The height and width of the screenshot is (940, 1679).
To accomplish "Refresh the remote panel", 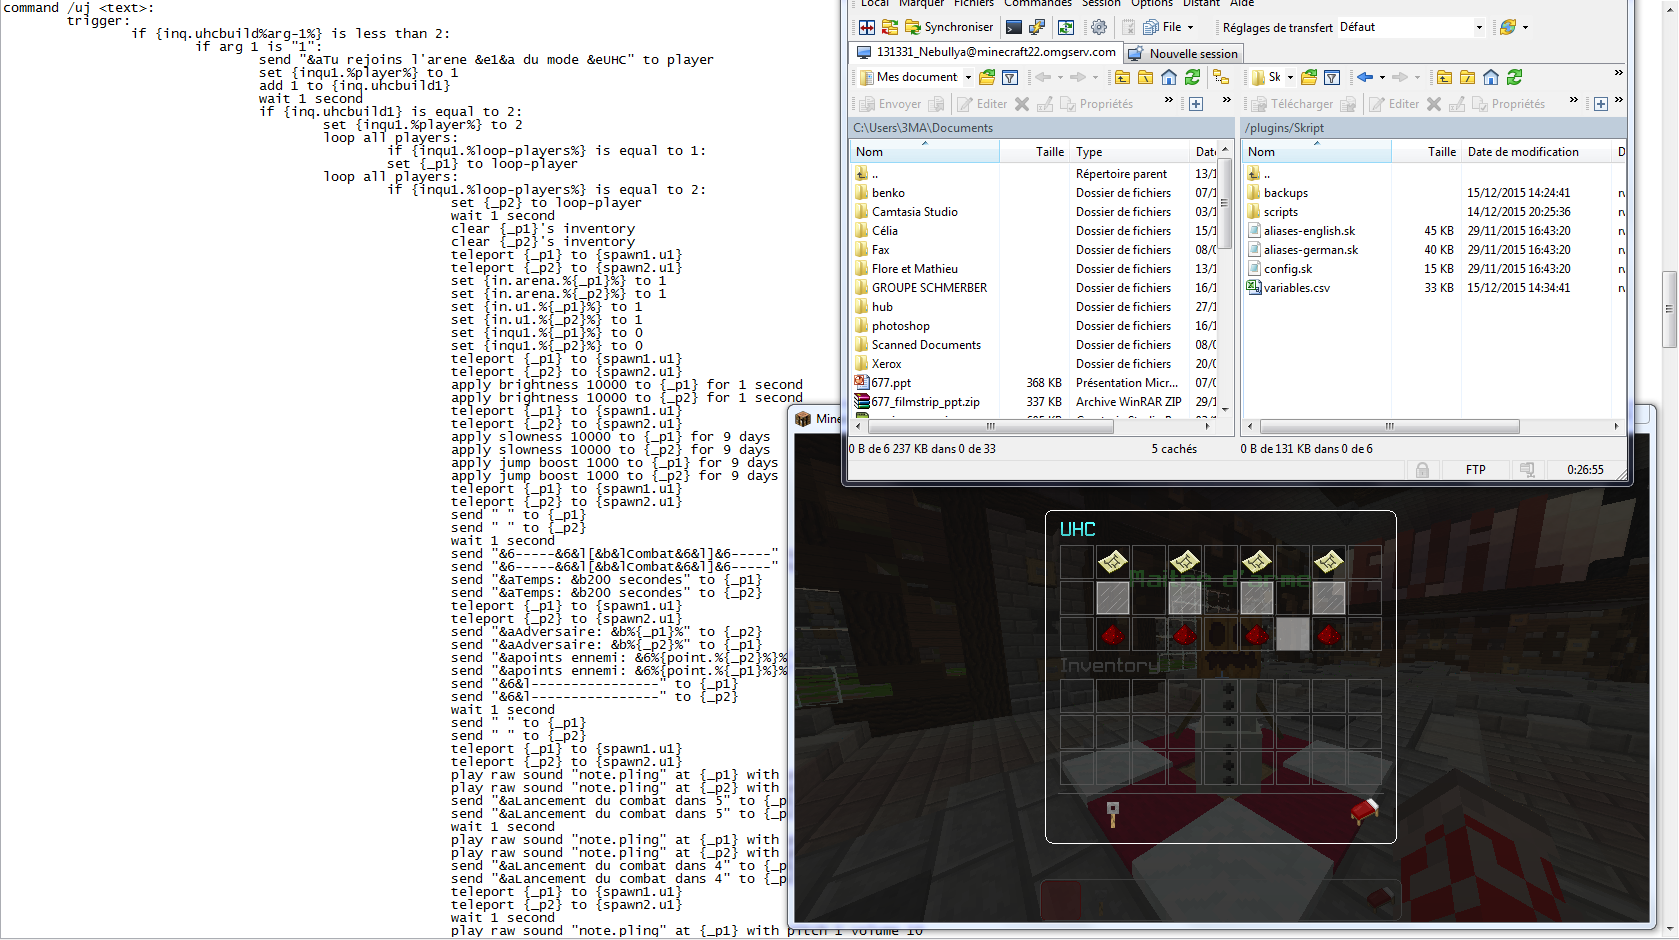I will click(1514, 77).
